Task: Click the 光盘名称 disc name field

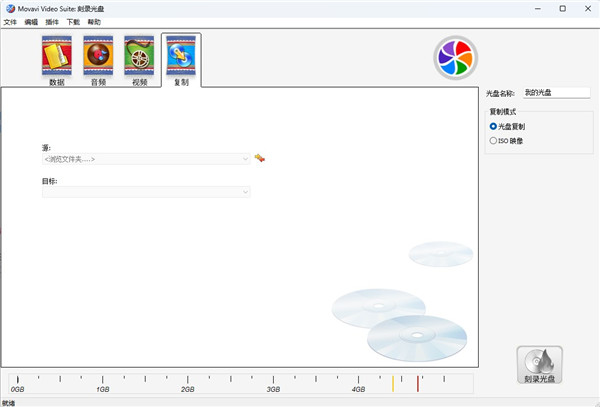Action: tap(556, 93)
